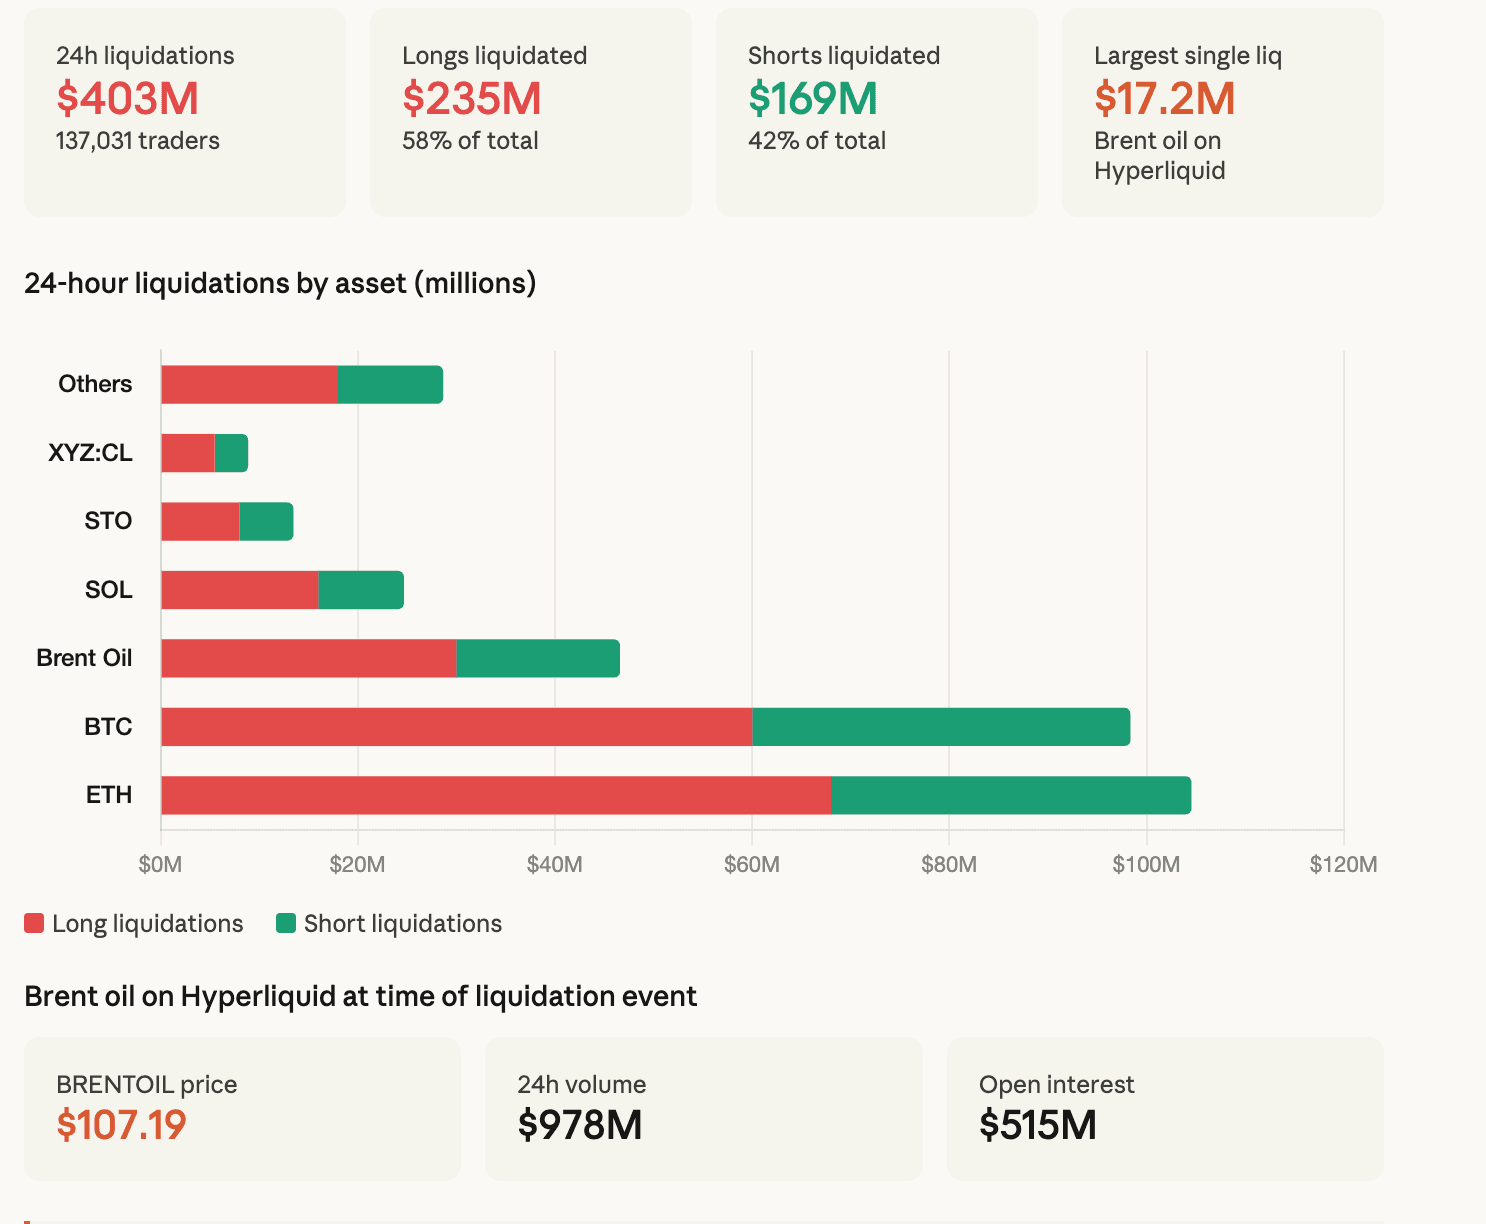The image size is (1486, 1224).
Task: Click the red long segment of BTC bar
Action: pyautogui.click(x=456, y=727)
